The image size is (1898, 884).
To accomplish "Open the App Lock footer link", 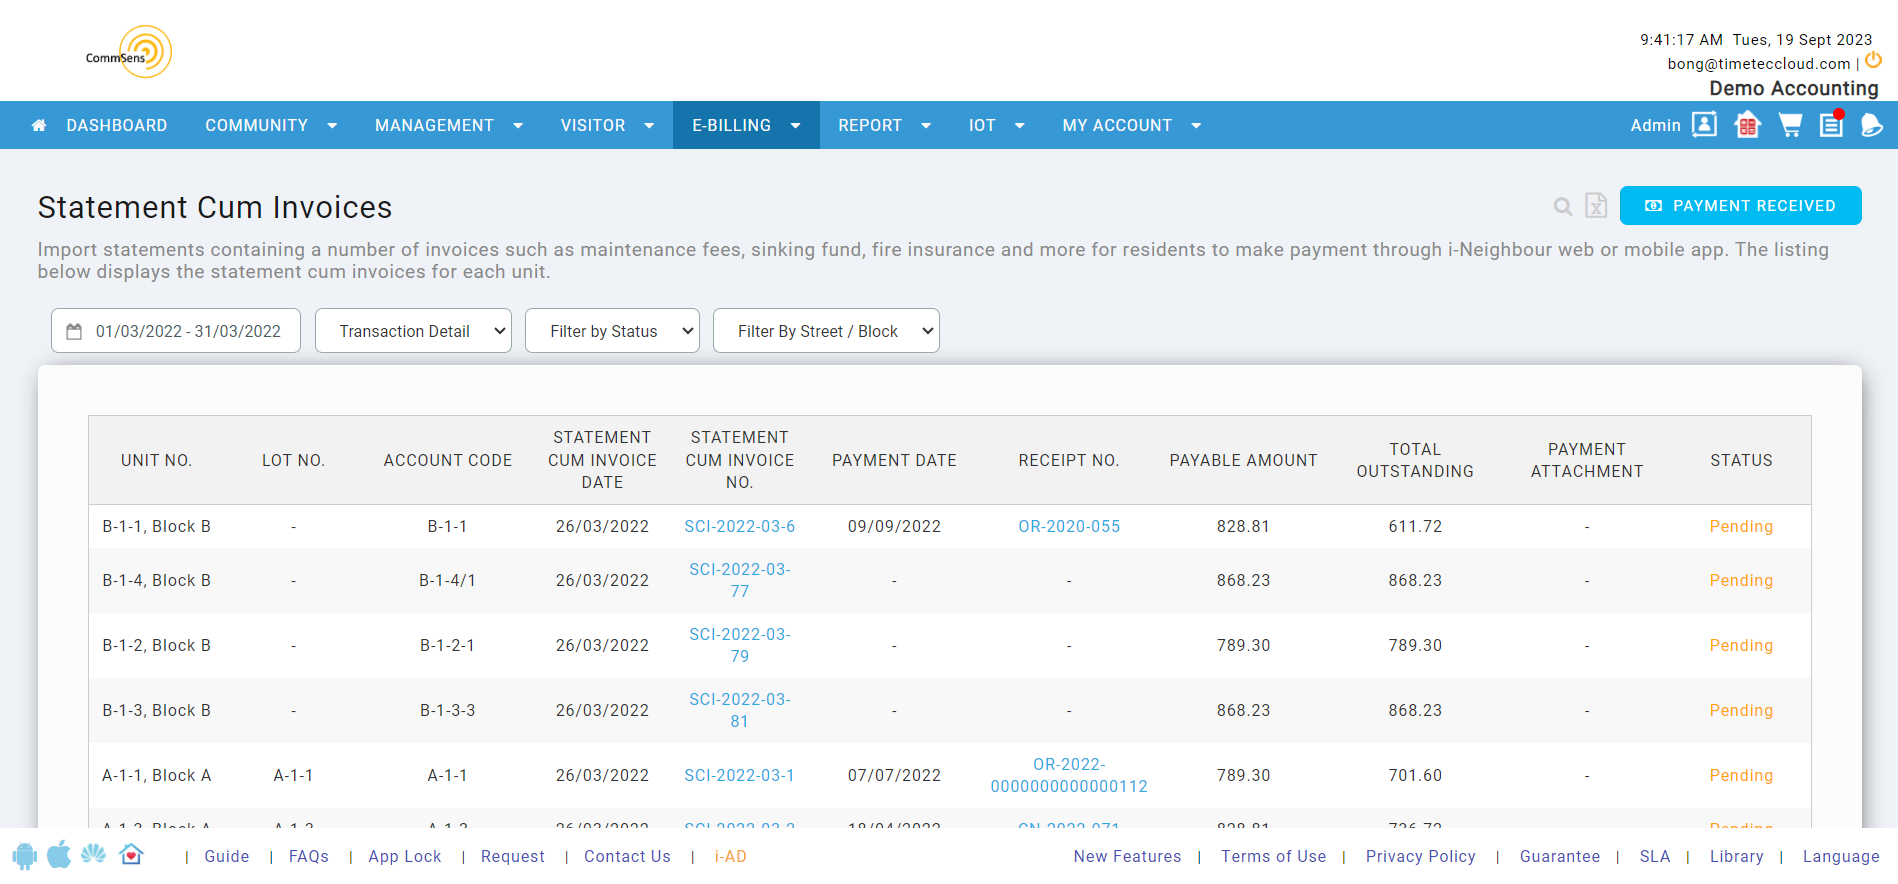I will 405,857.
